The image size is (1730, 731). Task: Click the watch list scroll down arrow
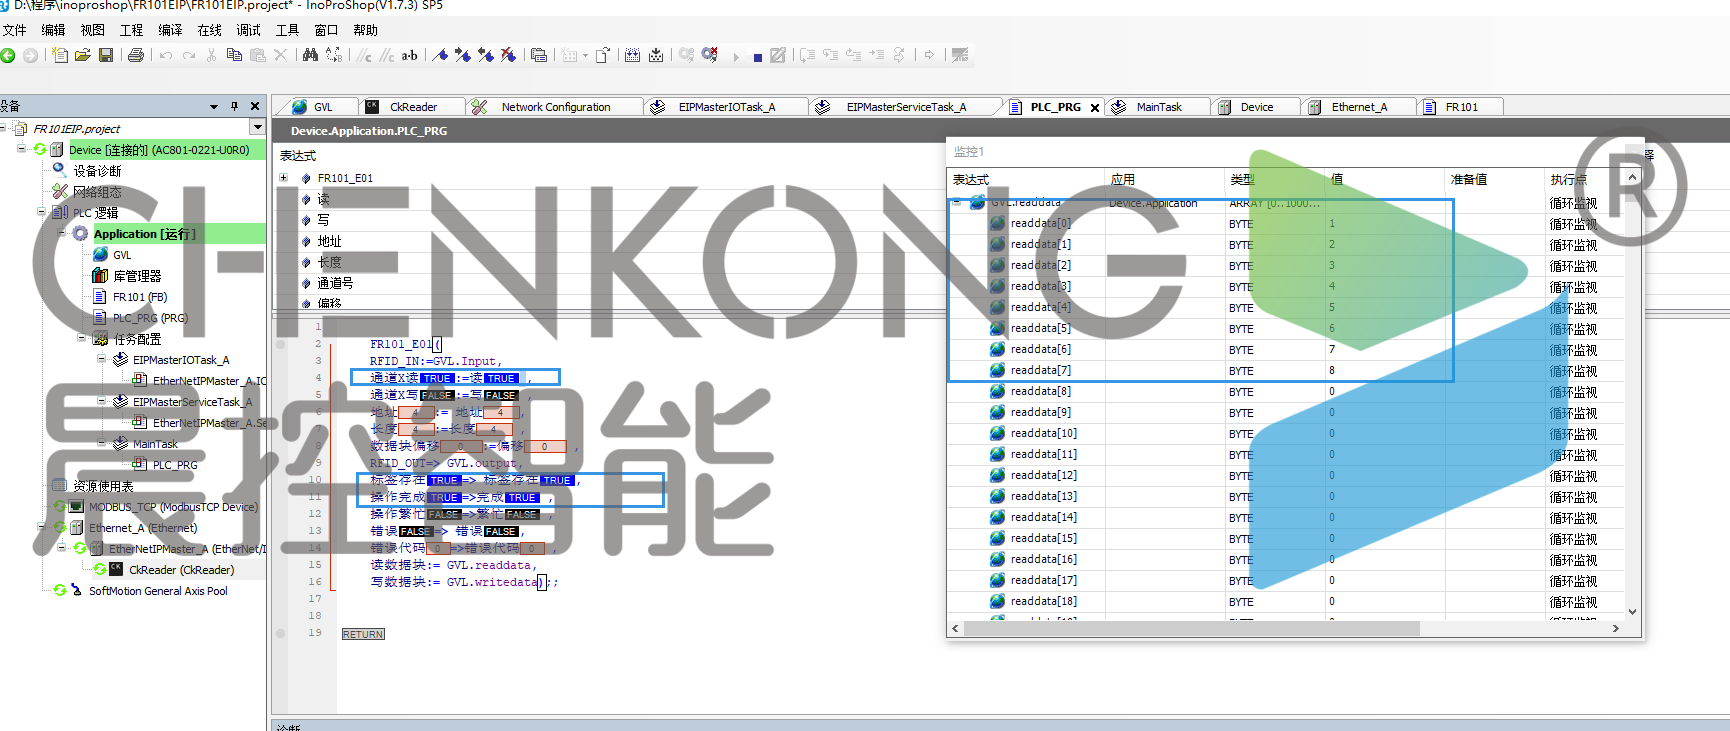[1632, 611]
